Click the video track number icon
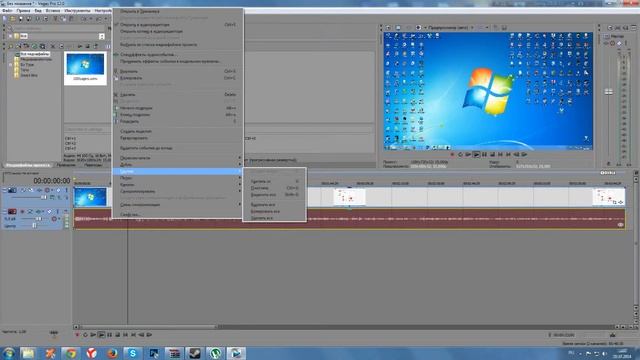Screen dimensions: 640x360 click(x=12, y=190)
